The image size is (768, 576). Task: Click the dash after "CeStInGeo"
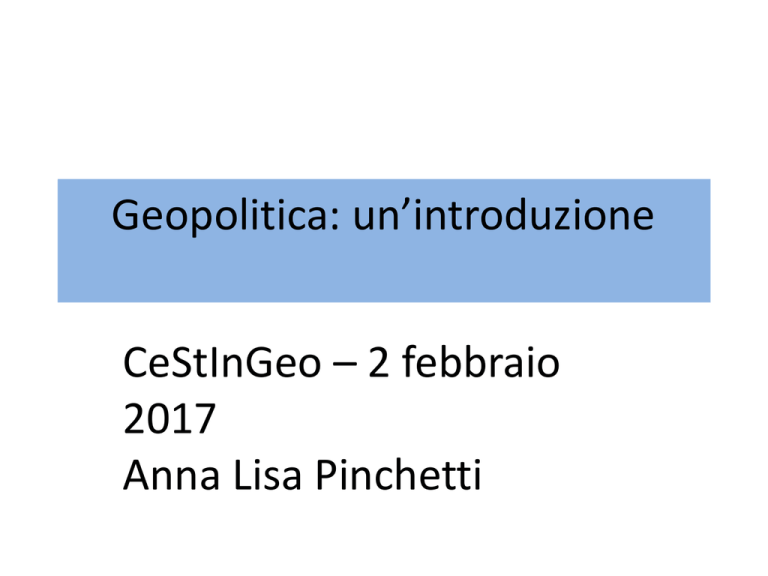[x=343, y=366]
